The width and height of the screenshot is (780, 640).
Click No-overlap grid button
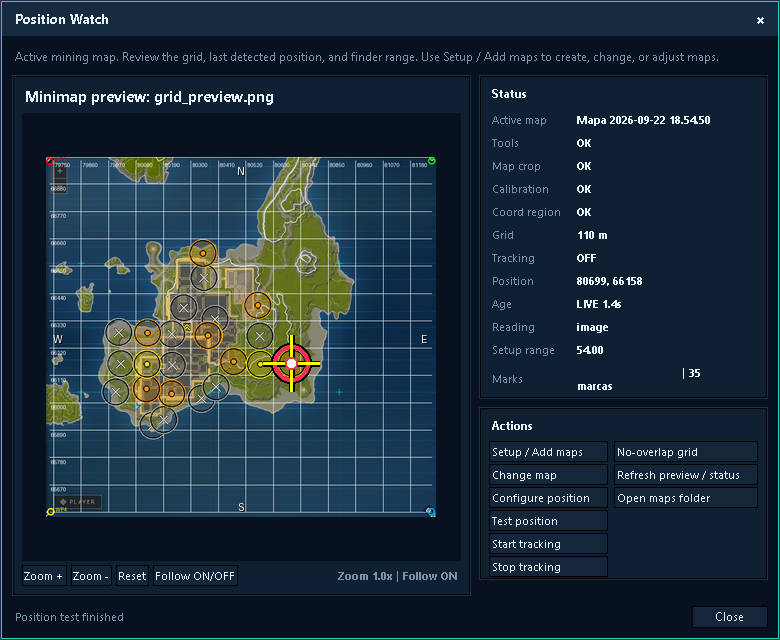click(686, 452)
